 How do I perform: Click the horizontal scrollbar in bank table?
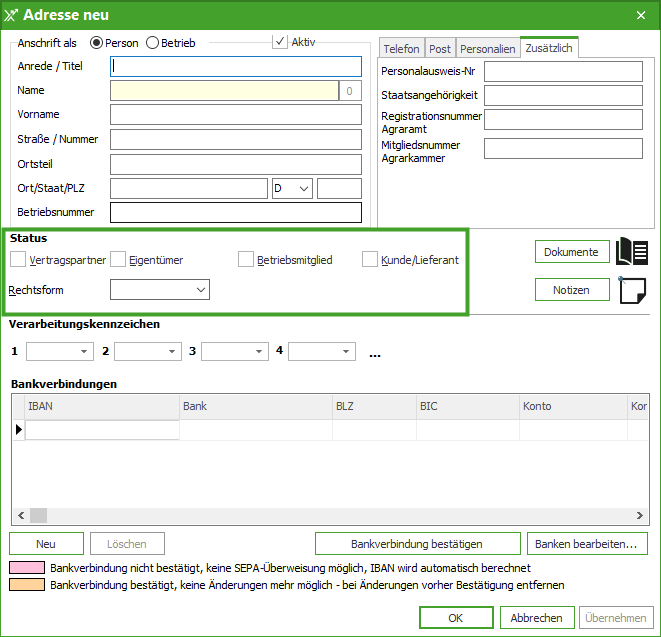330,516
